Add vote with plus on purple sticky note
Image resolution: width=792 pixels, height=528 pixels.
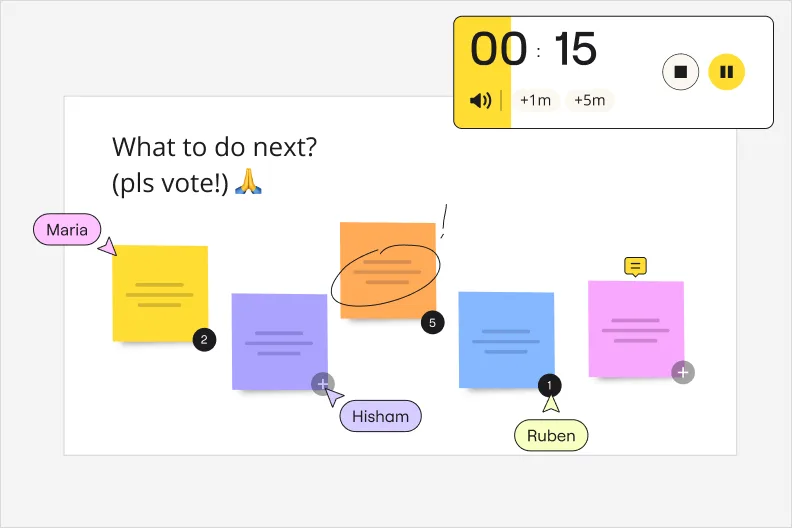pyautogui.click(x=323, y=384)
